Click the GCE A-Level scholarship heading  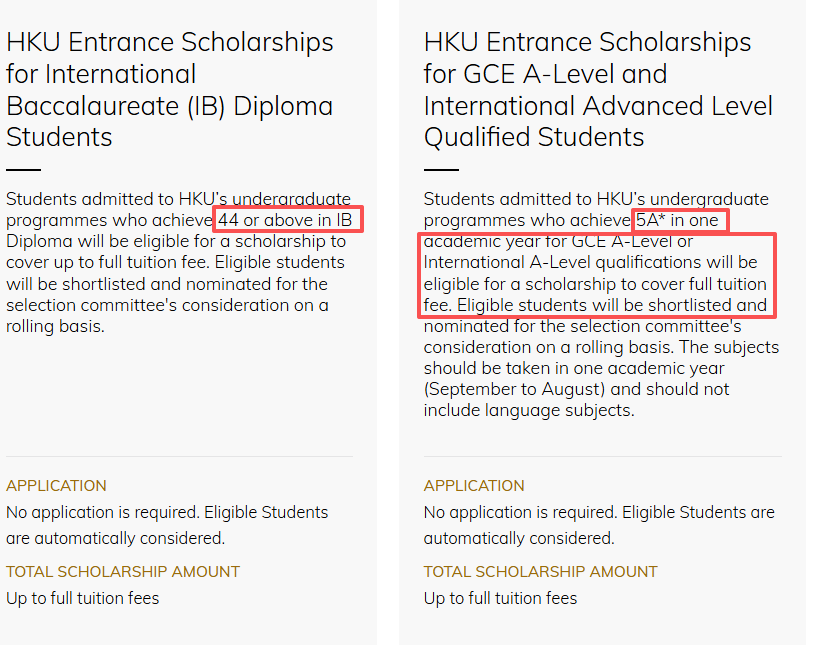tap(598, 89)
